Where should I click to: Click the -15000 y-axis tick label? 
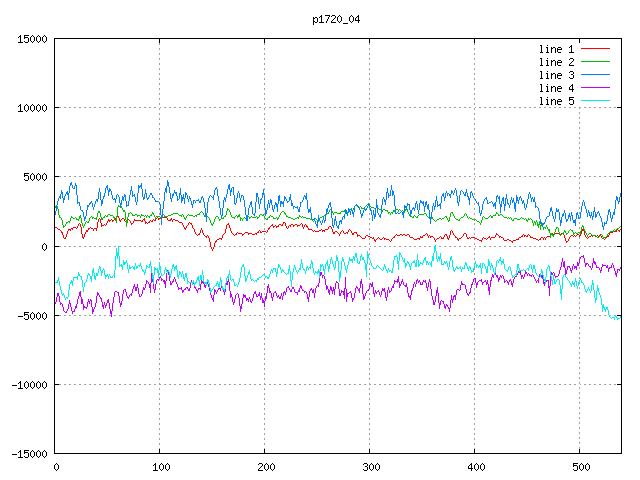[x=29, y=453]
